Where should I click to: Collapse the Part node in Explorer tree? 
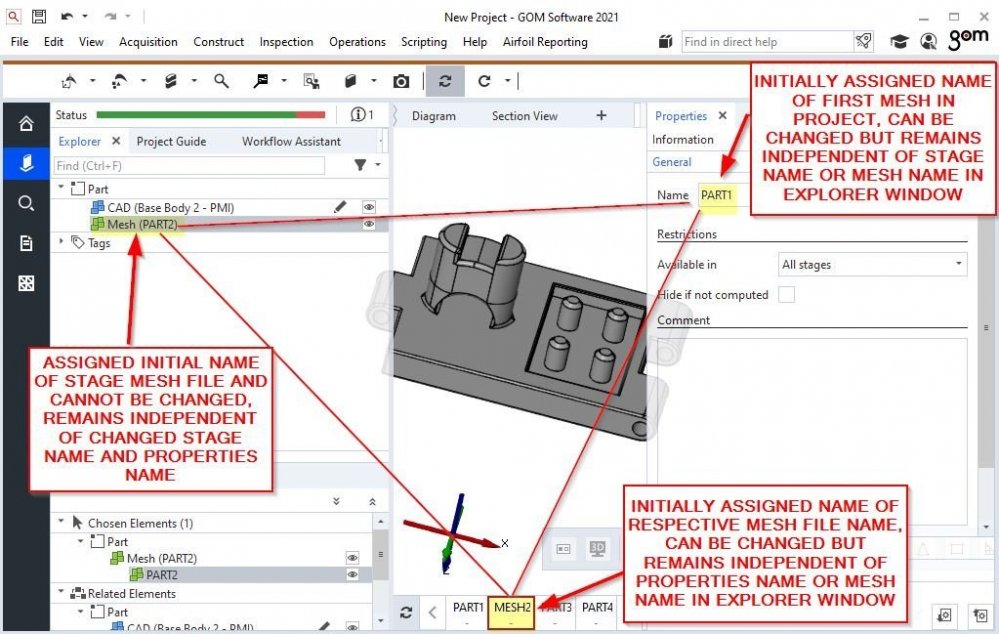pos(62,188)
